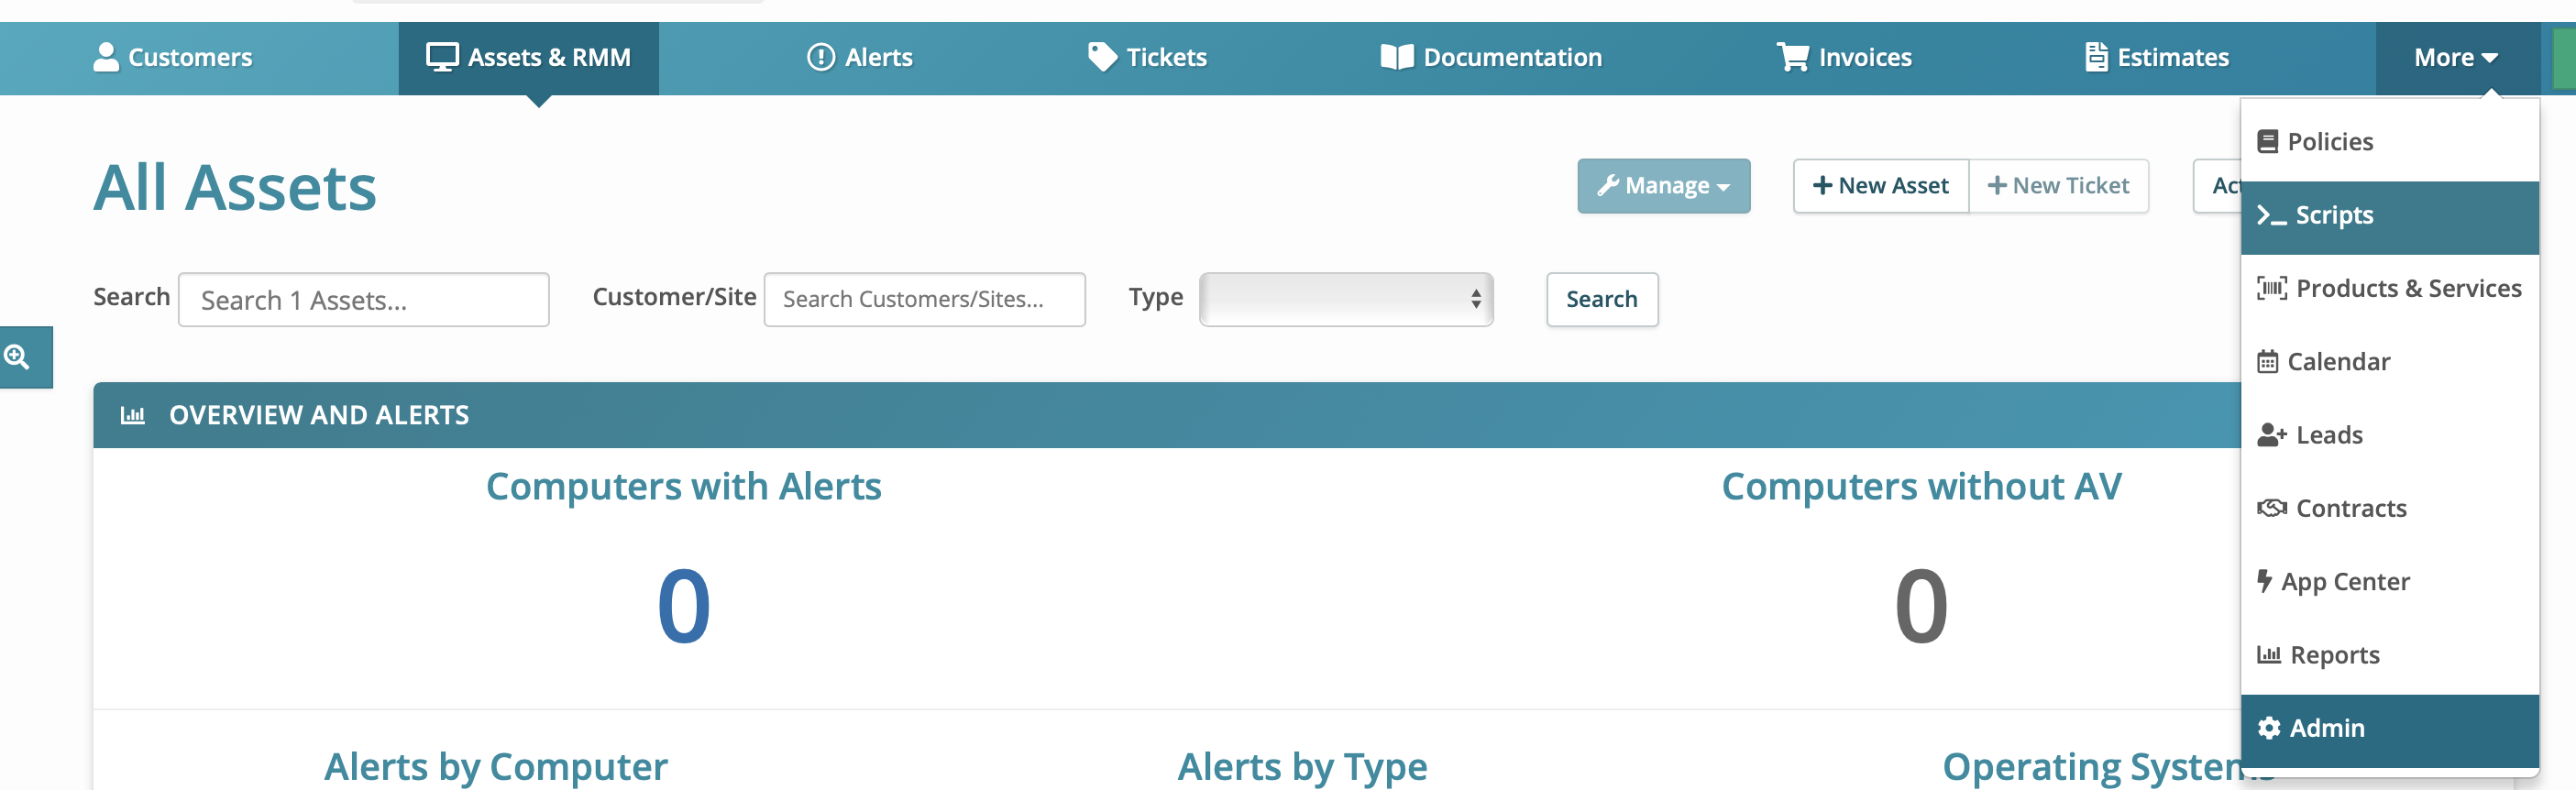The height and width of the screenshot is (790, 2576).
Task: Click the Customers person icon
Action: coord(106,57)
